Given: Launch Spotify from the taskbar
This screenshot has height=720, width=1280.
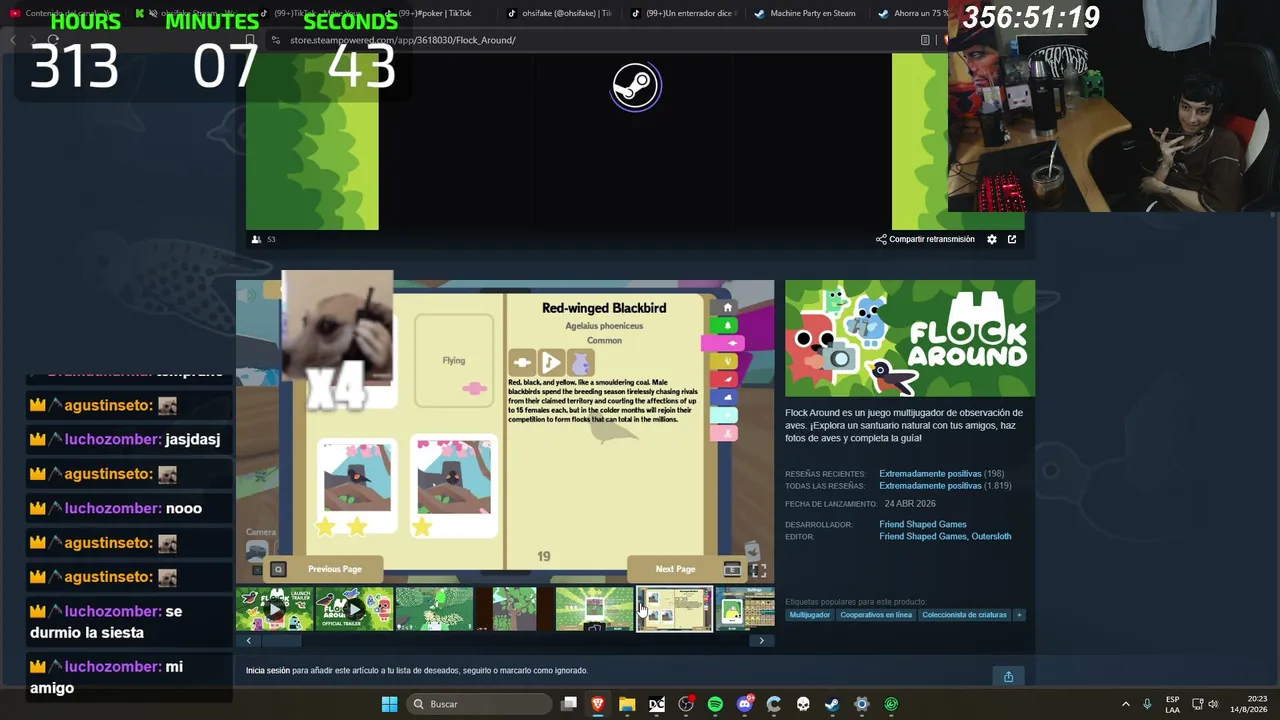Looking at the screenshot, I should pos(715,704).
